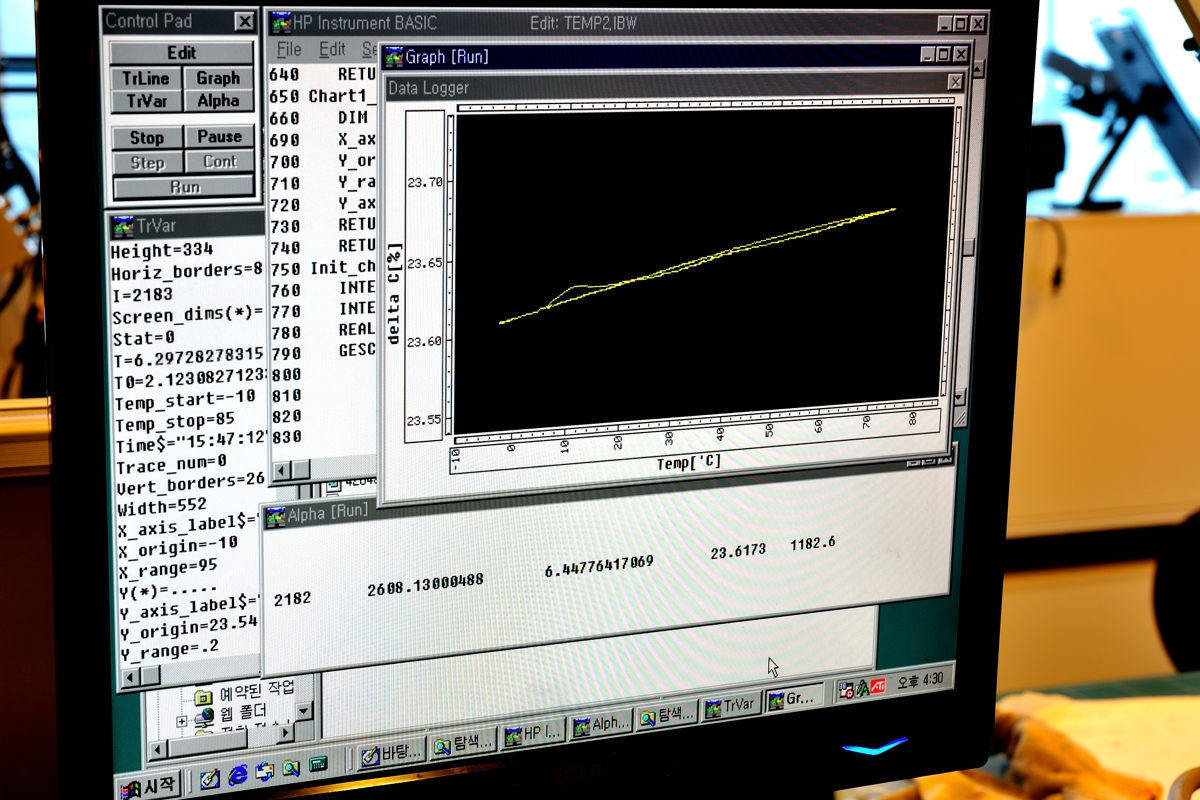Screen dimensions: 1200x800
Task: Close the Data Logger panel
Action: click(955, 82)
